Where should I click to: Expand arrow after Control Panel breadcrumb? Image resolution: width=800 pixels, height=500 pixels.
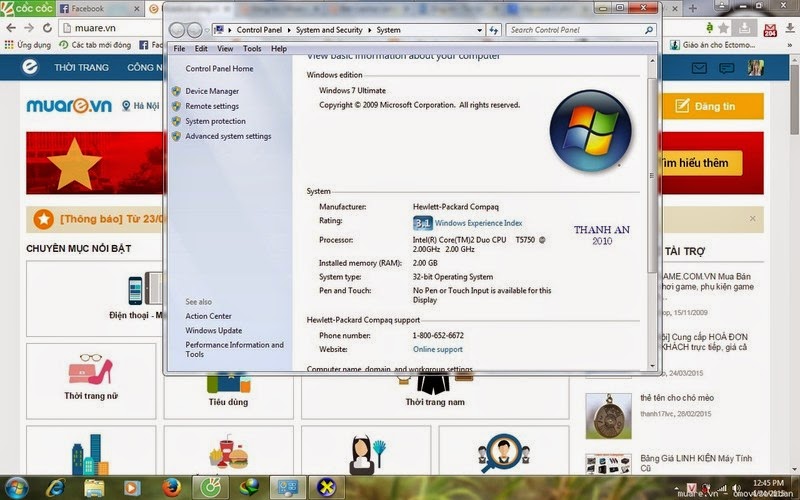pyautogui.click(x=289, y=30)
